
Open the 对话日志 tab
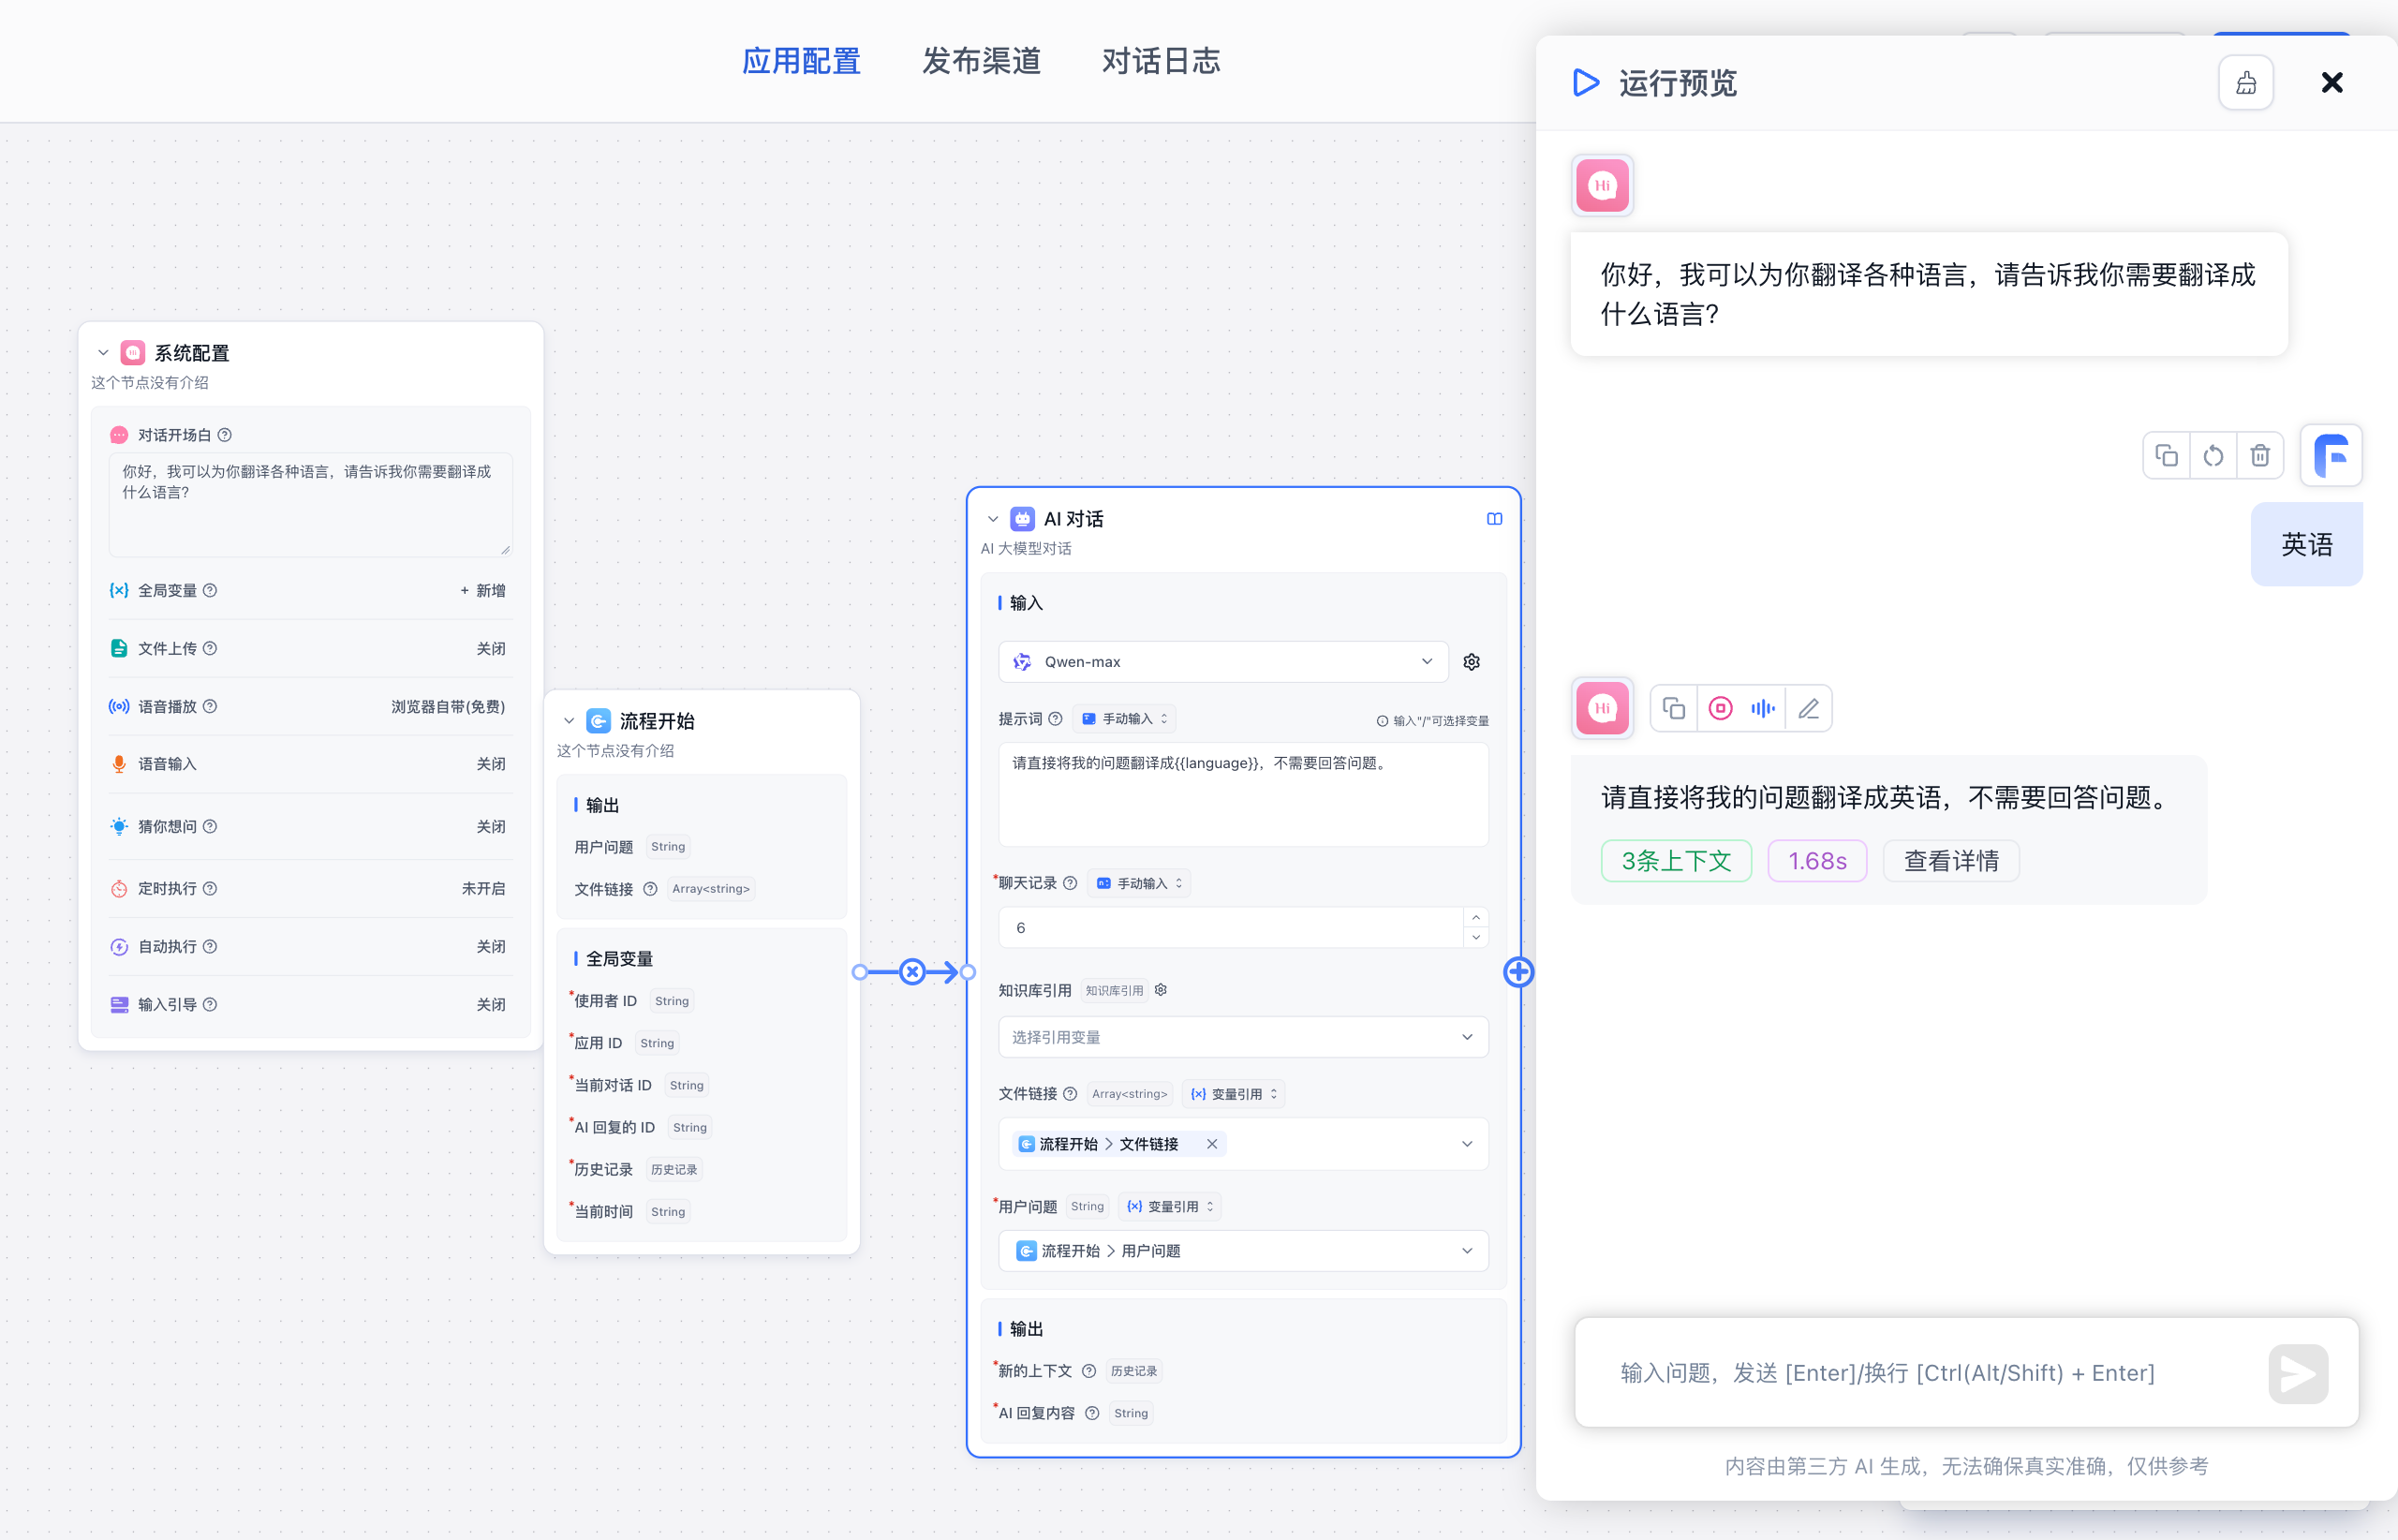click(x=1161, y=61)
